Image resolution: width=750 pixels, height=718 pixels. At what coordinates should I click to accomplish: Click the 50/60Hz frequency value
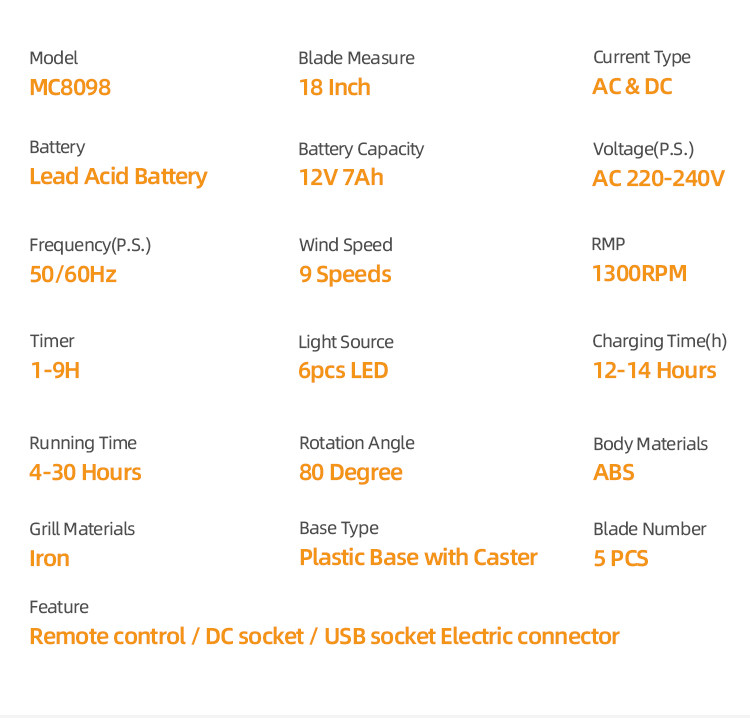(x=73, y=275)
